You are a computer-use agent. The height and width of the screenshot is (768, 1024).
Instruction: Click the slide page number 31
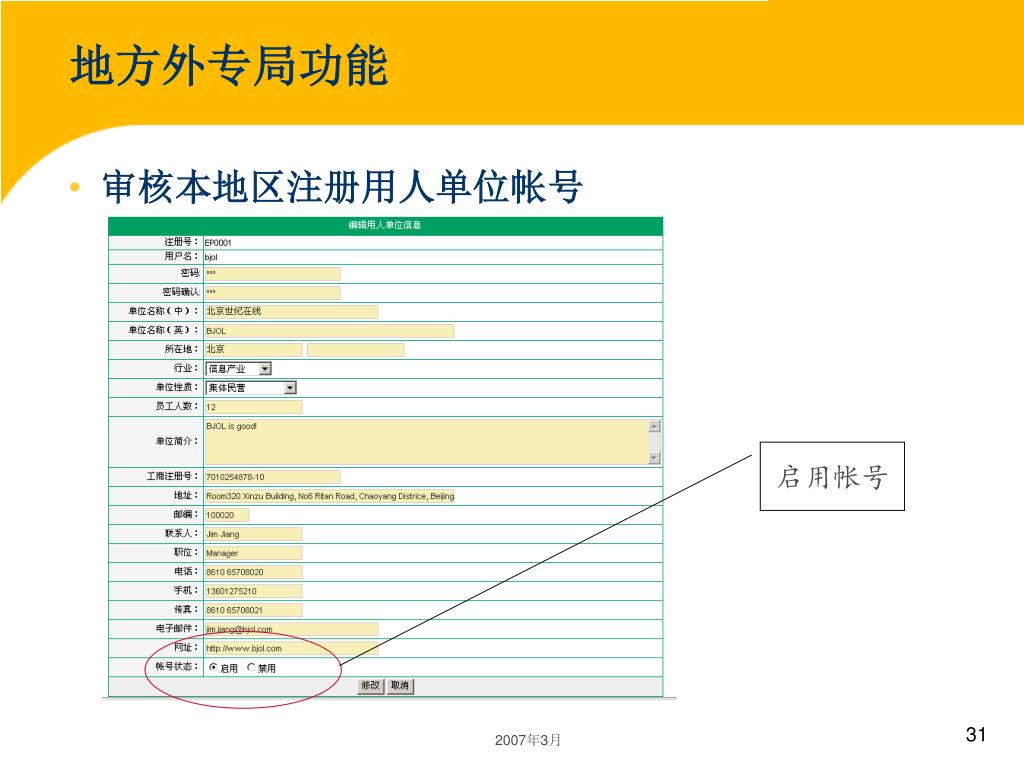click(976, 735)
